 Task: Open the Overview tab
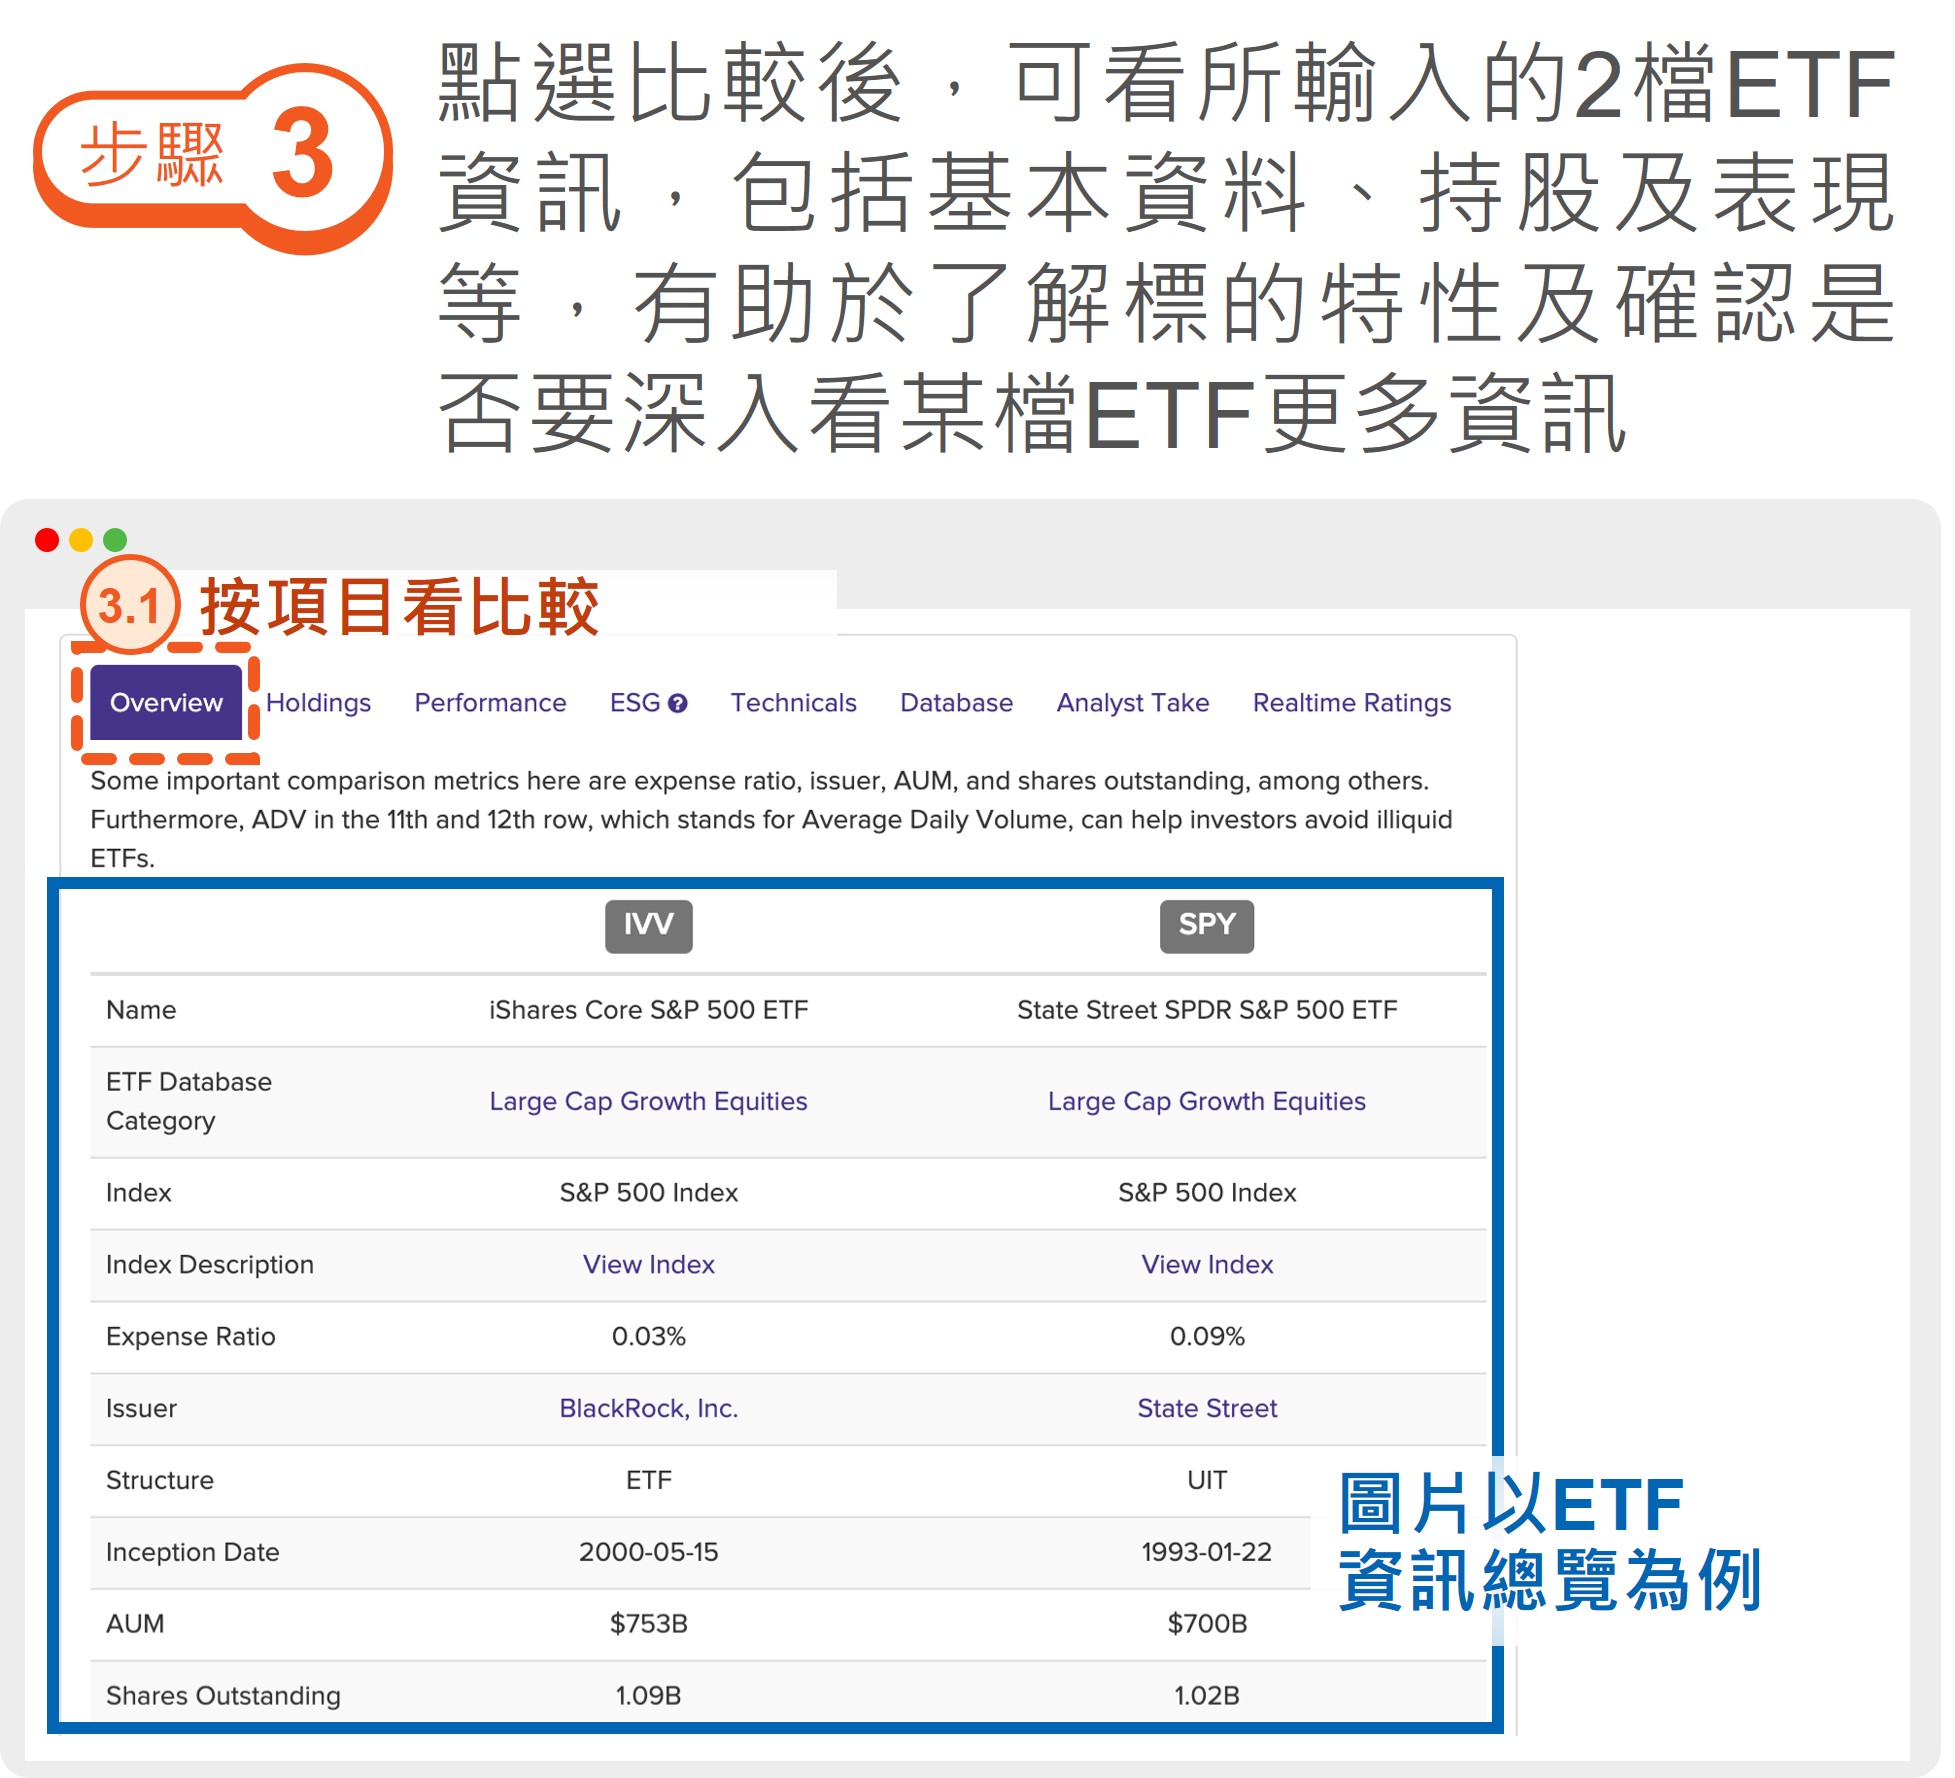[166, 703]
